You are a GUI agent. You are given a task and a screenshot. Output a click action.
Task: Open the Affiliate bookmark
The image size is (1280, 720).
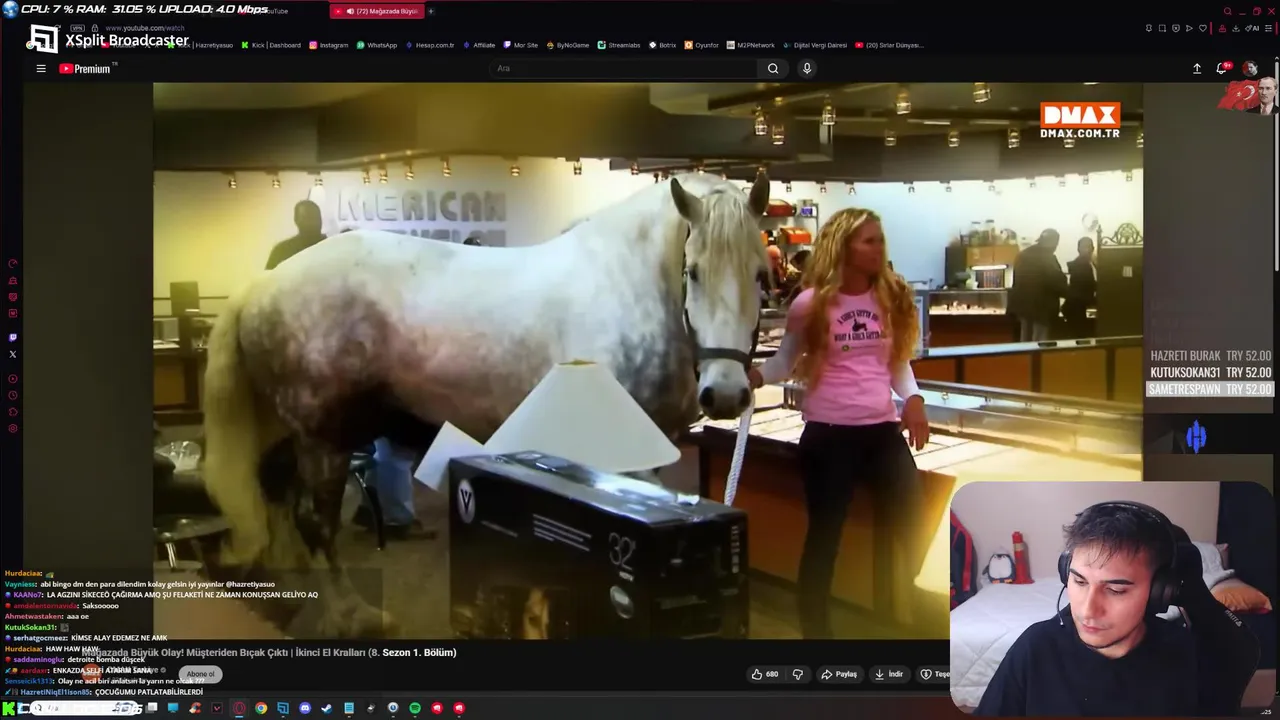coord(479,45)
